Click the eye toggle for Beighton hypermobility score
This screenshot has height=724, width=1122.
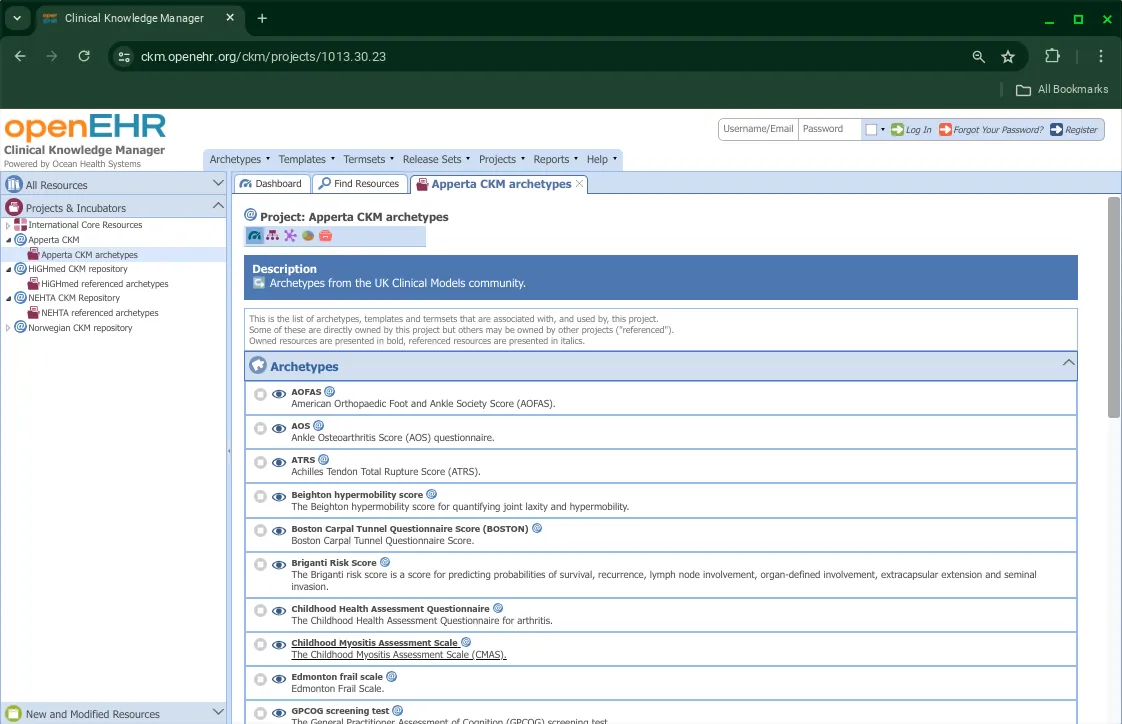point(279,496)
